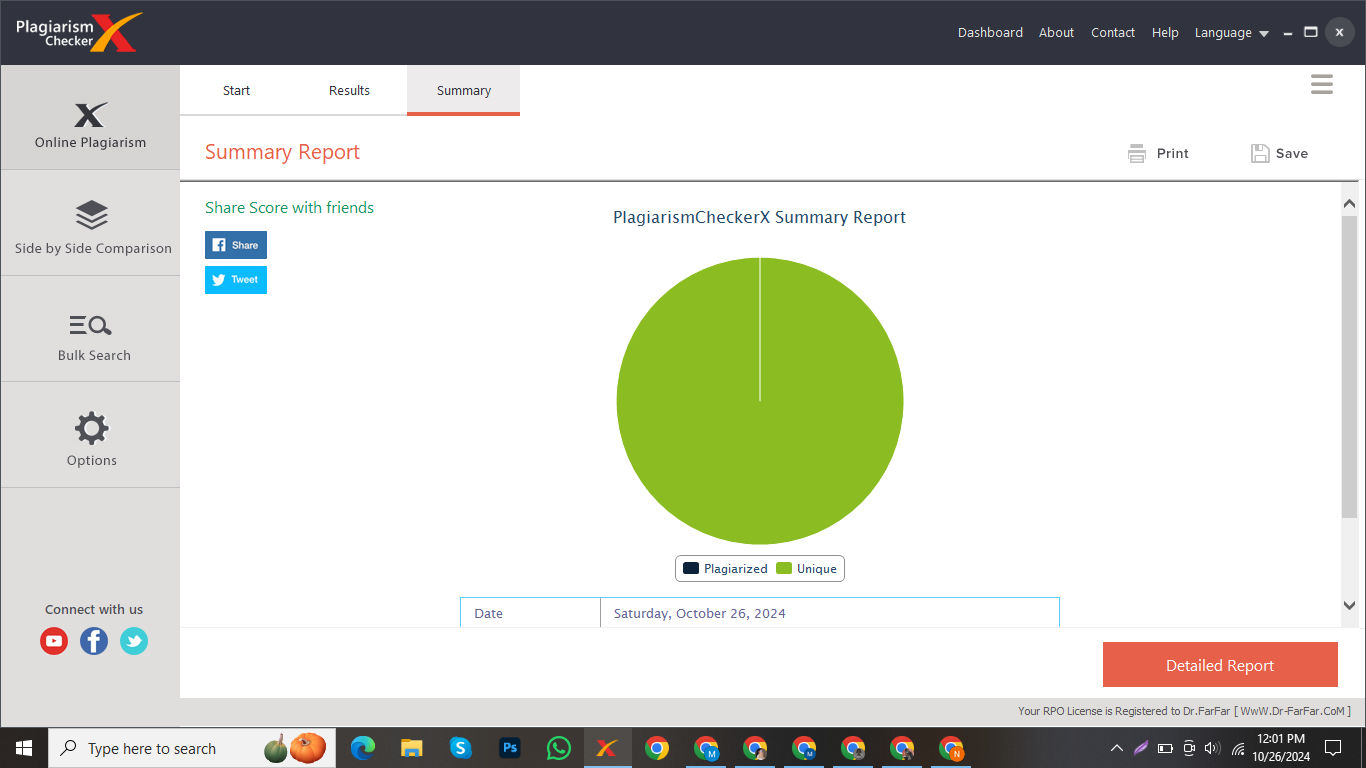Click the scrollbar down arrow
The width and height of the screenshot is (1366, 768).
coord(1349,605)
